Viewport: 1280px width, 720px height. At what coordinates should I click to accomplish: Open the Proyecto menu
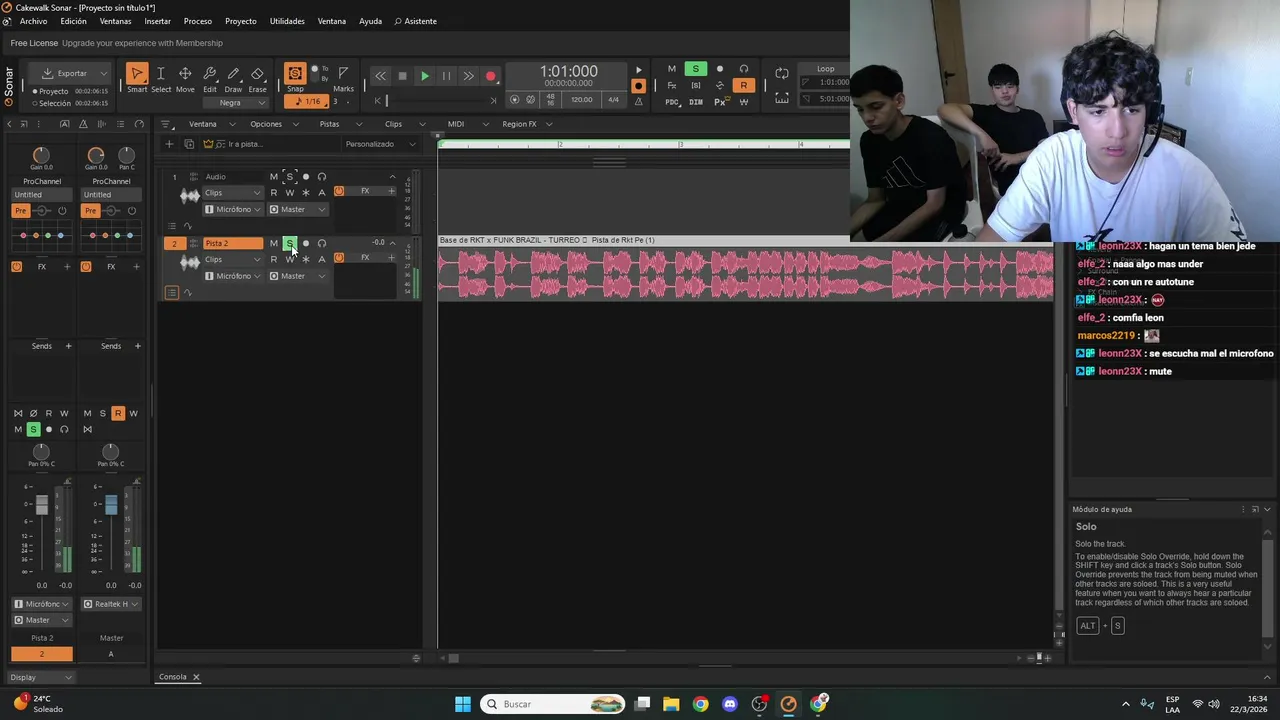240,21
